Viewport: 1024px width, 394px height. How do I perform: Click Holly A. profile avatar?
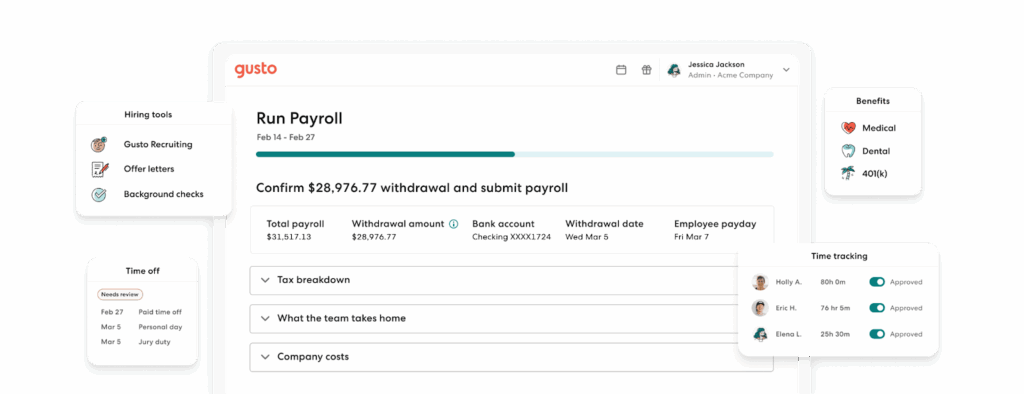pyautogui.click(x=760, y=282)
